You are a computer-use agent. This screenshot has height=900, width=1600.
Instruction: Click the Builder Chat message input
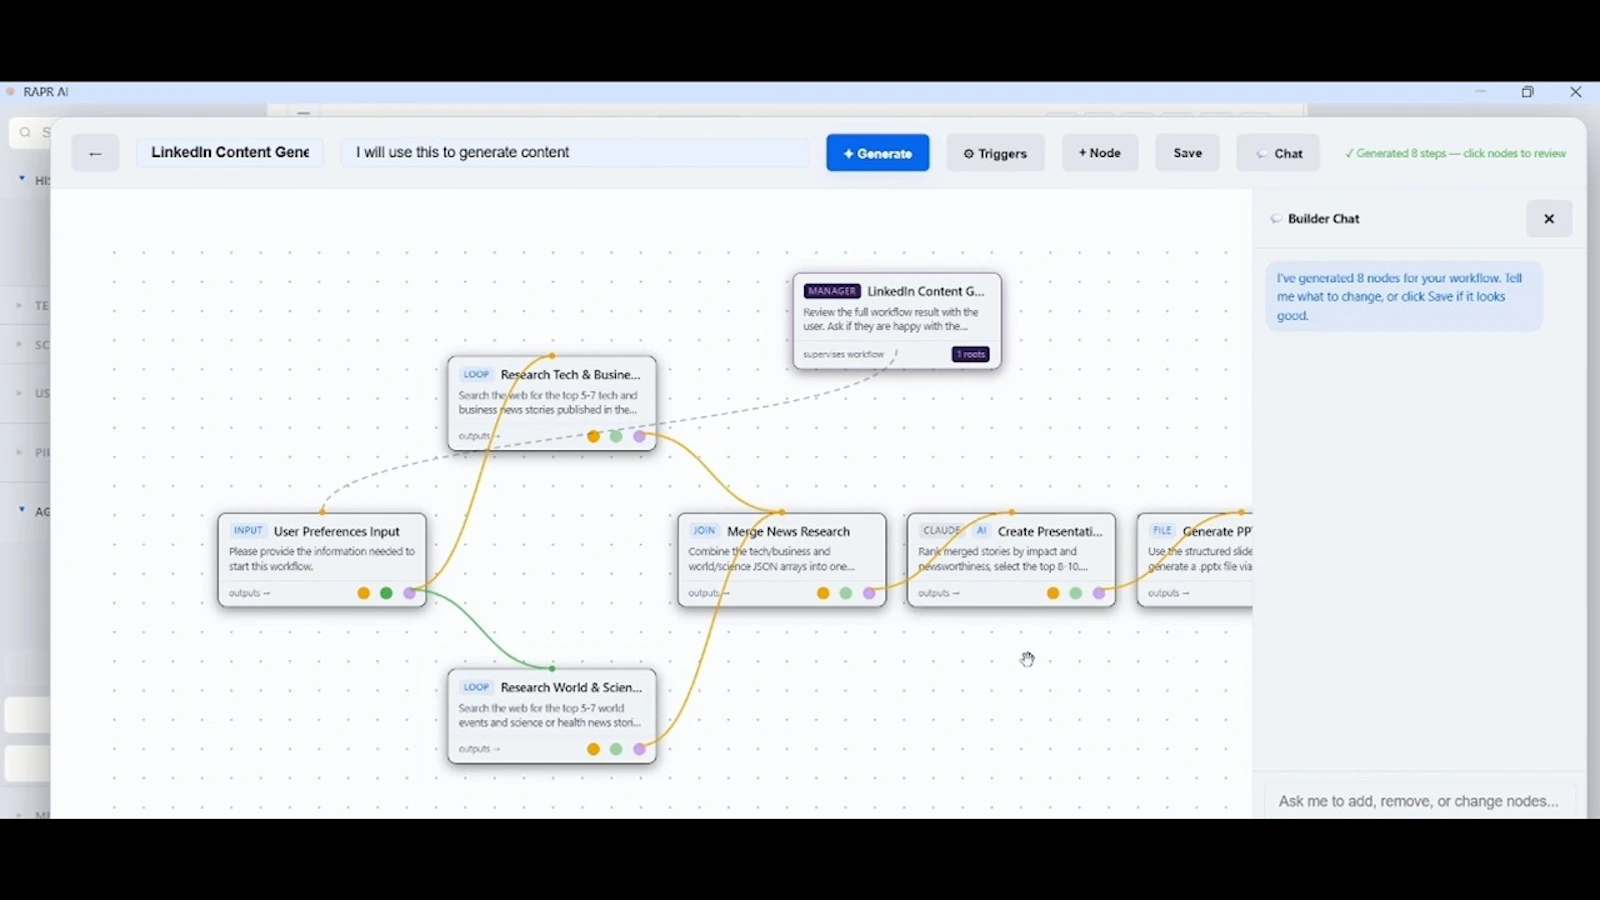point(1419,801)
